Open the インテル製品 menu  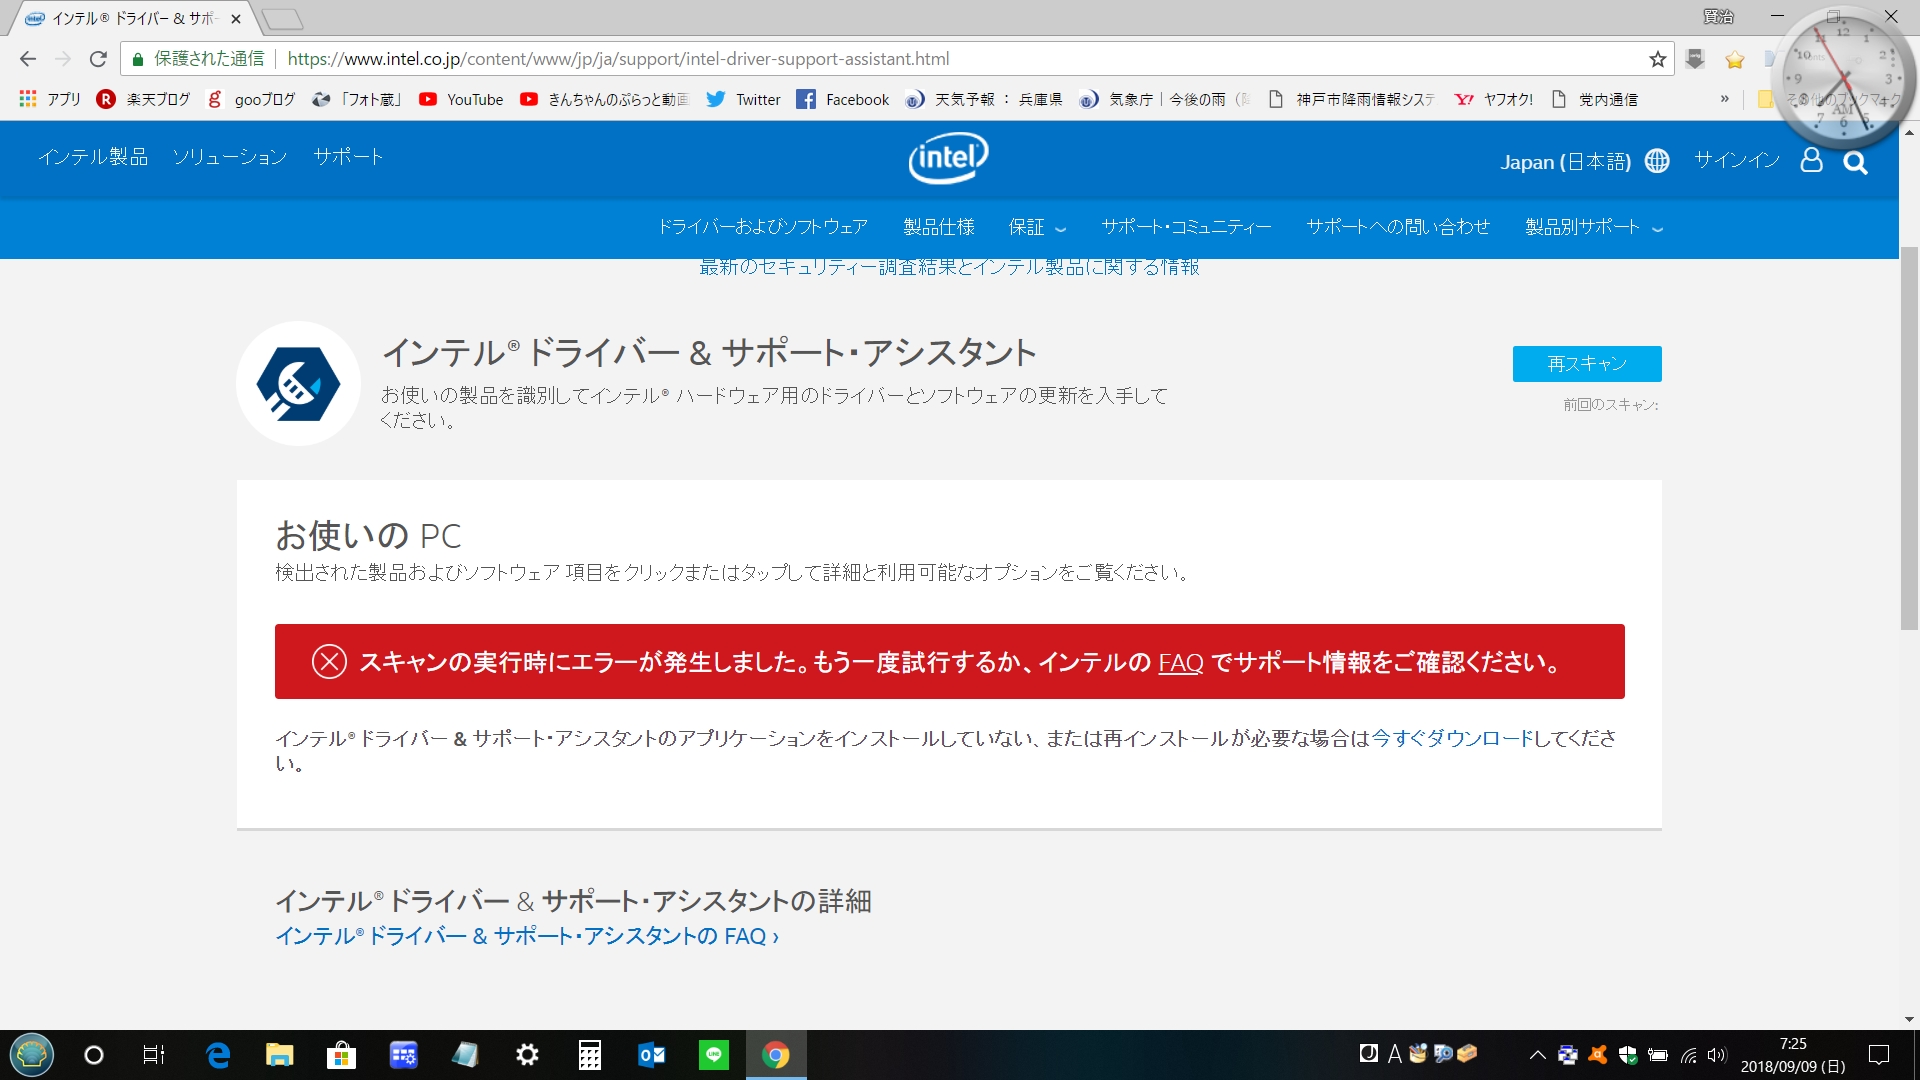pyautogui.click(x=93, y=157)
